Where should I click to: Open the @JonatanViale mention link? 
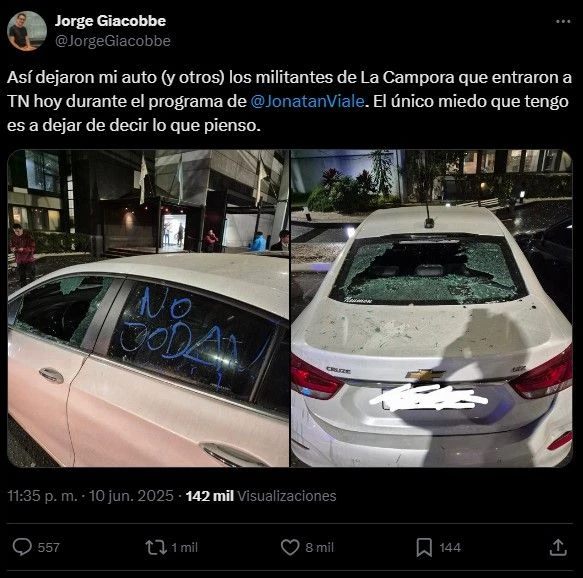[307, 101]
